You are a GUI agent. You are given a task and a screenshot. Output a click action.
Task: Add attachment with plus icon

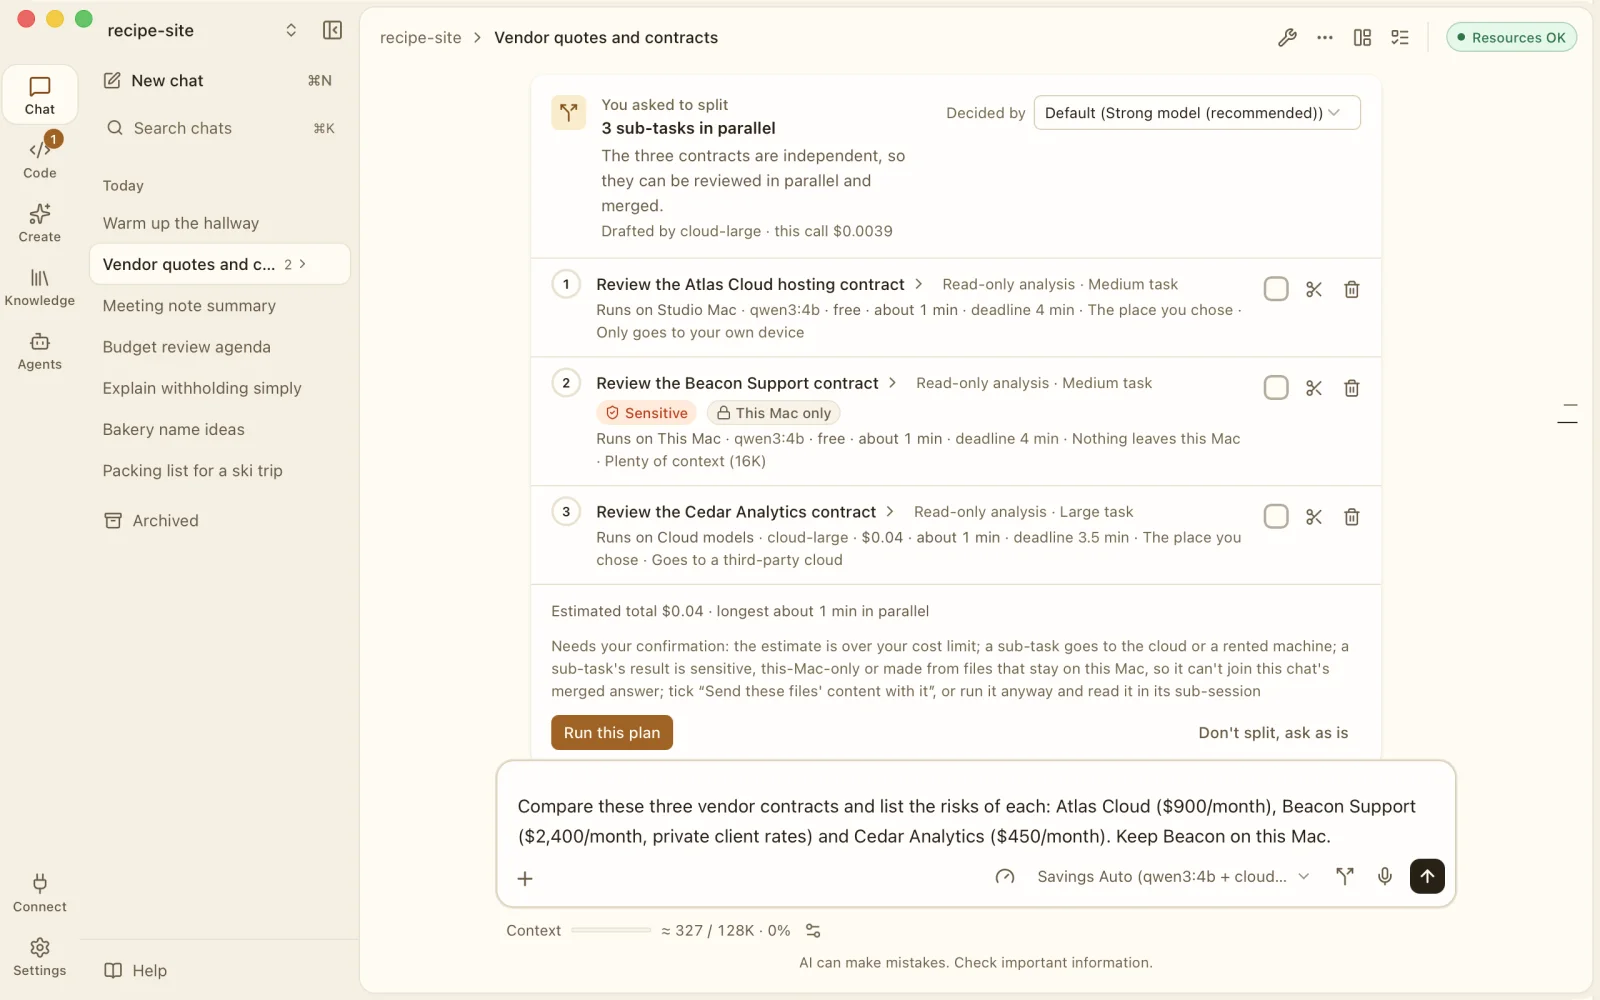[x=525, y=879]
